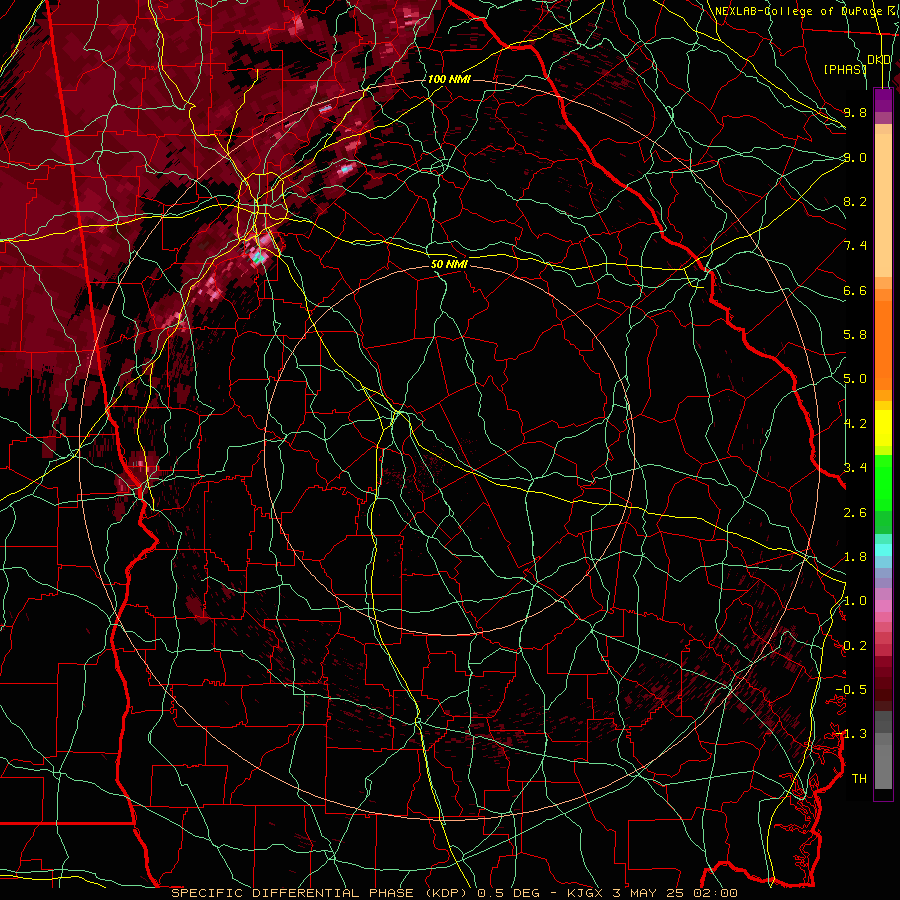The width and height of the screenshot is (900, 900).
Task: Click the bright green segment of the color bar
Action: [883, 482]
